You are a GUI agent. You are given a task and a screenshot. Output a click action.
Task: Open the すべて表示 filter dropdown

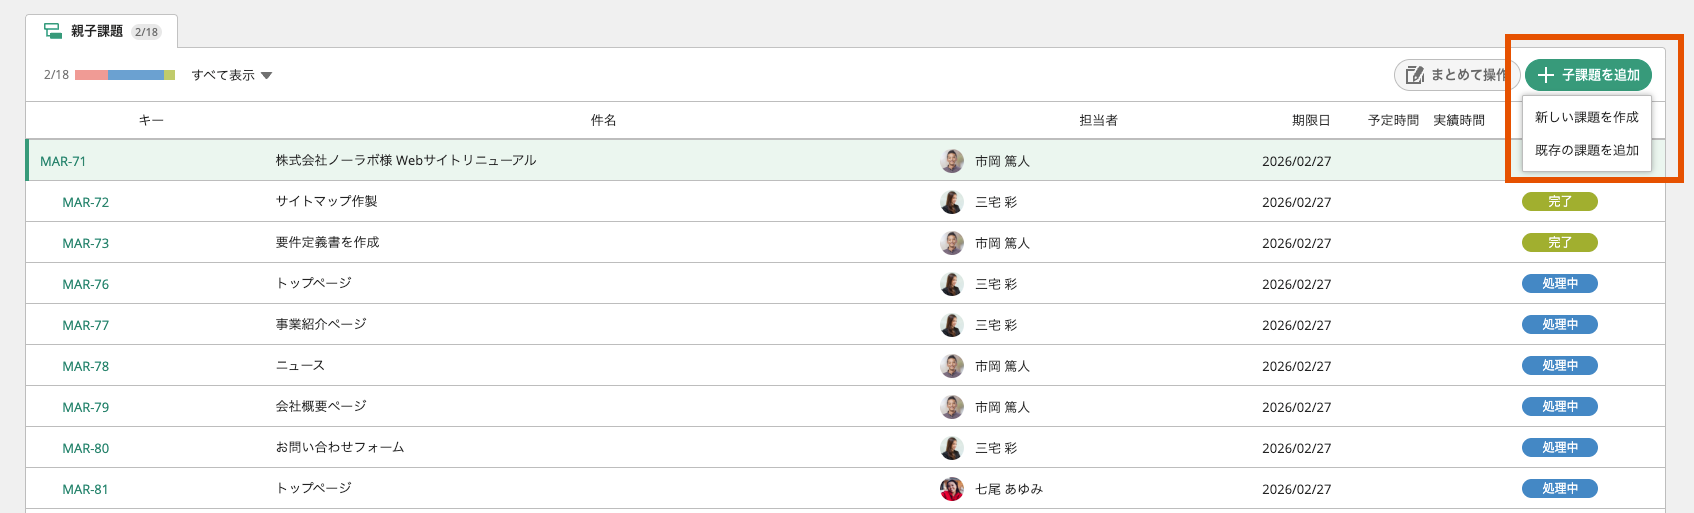(x=232, y=75)
